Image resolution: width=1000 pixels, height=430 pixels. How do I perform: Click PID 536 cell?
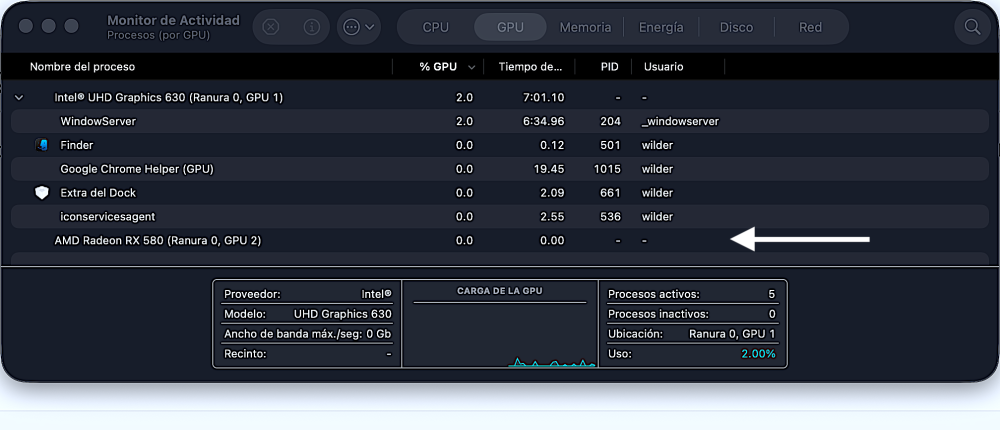click(610, 217)
